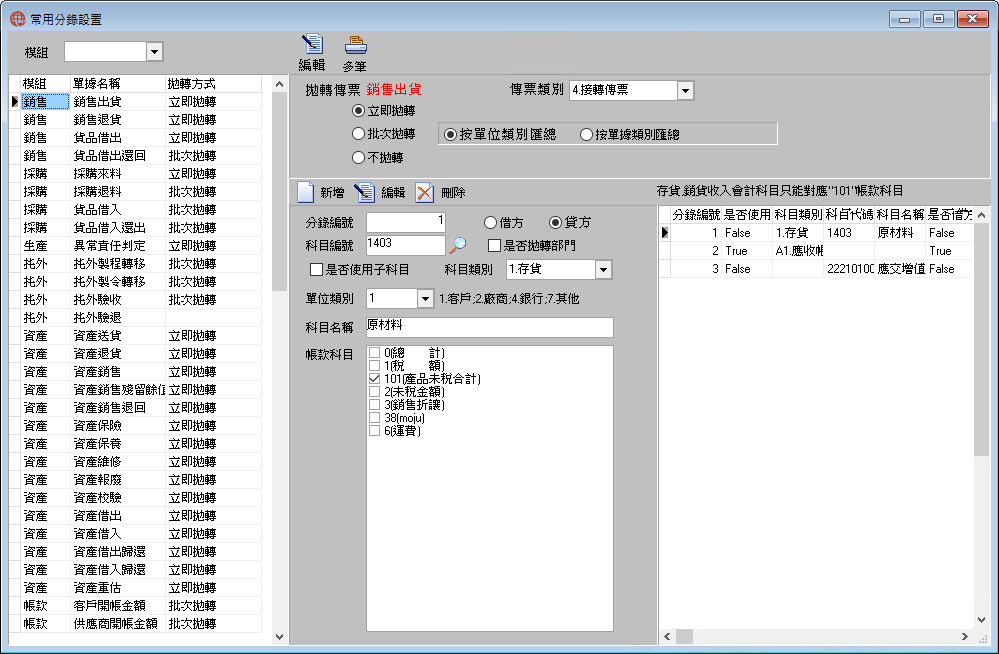Click the 新增 new entry icon
The image size is (999, 654).
[x=306, y=192]
